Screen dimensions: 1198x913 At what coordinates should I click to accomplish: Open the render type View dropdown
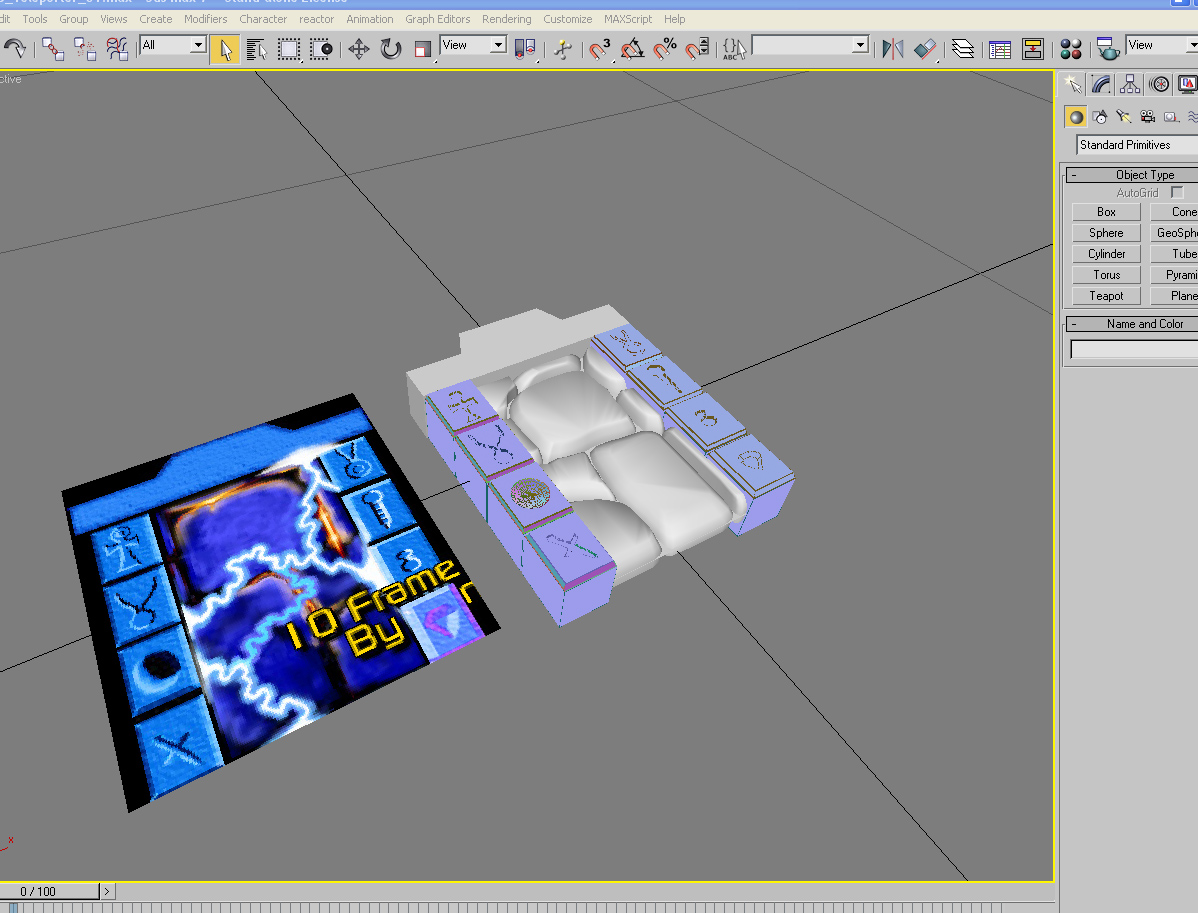coord(1162,45)
